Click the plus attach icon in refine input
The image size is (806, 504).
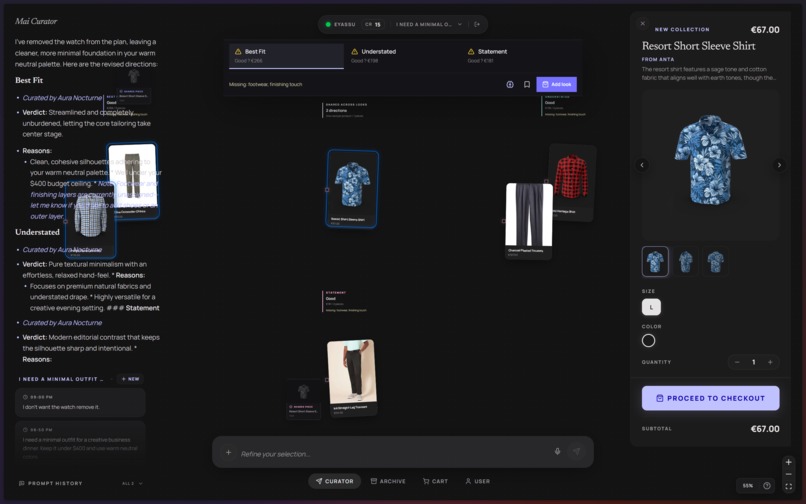(228, 453)
